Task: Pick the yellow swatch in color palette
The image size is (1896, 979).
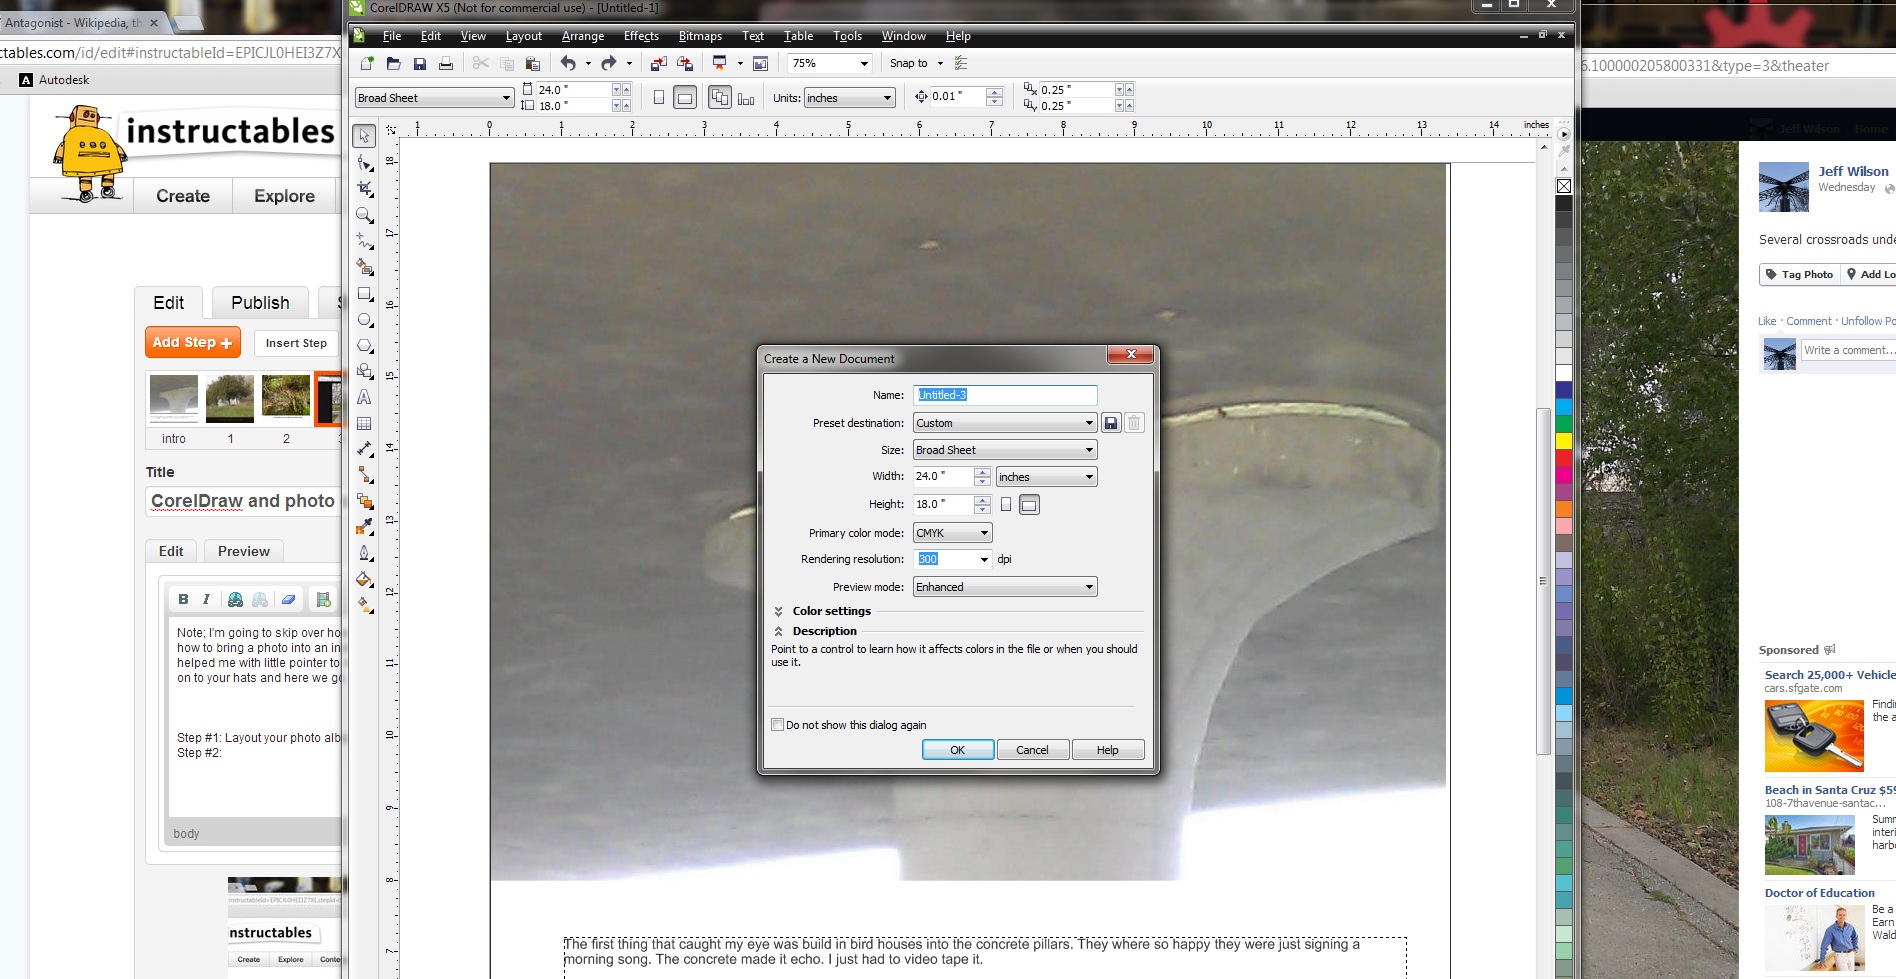Action: click(x=1564, y=441)
